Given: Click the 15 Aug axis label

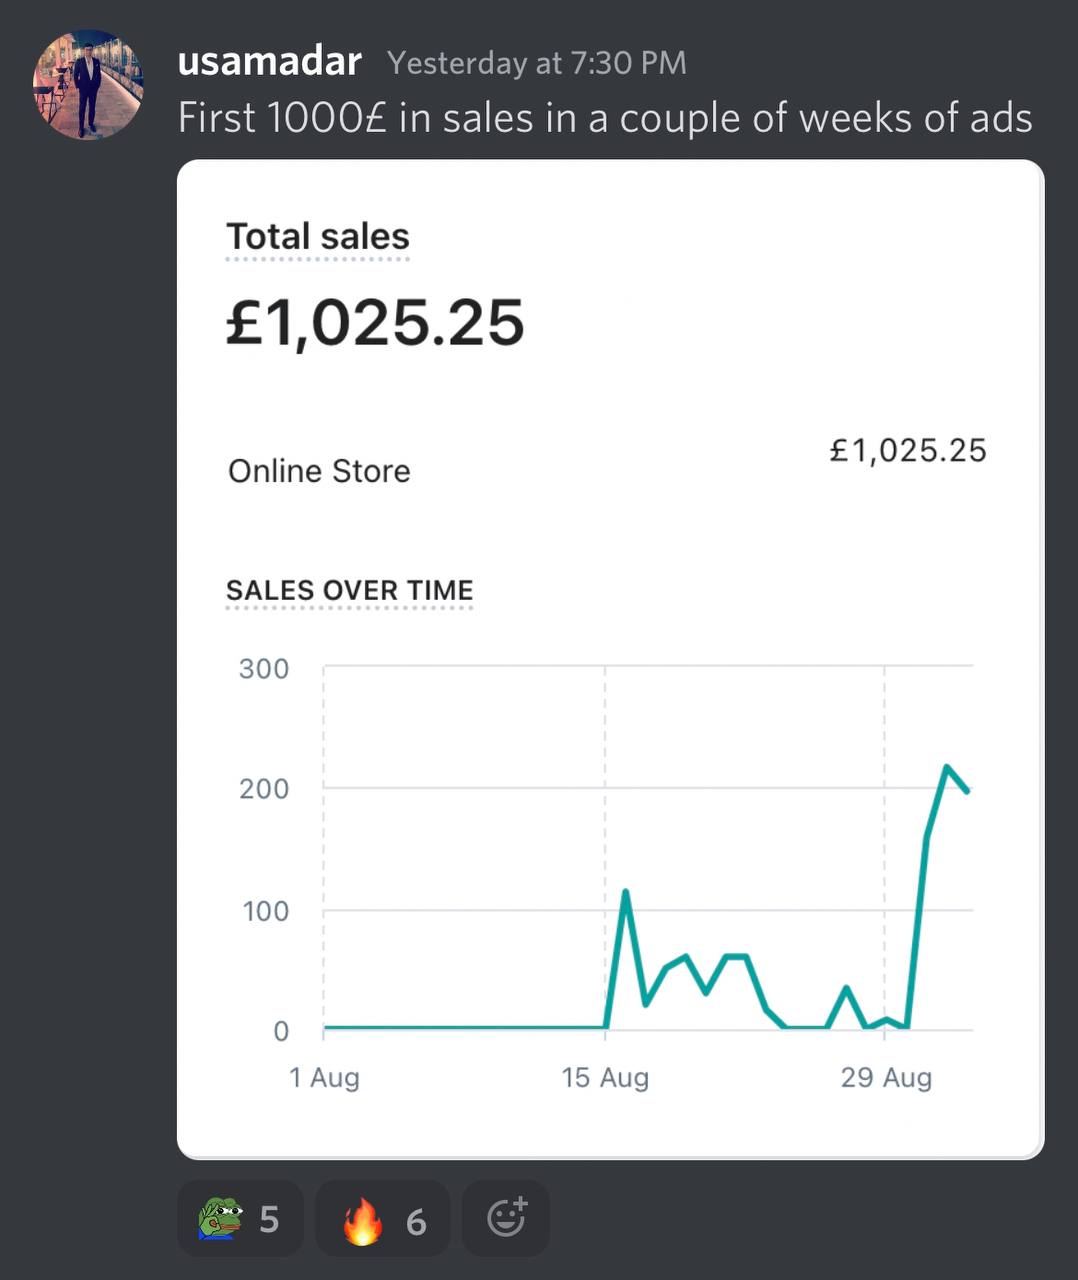Looking at the screenshot, I should point(605,1078).
